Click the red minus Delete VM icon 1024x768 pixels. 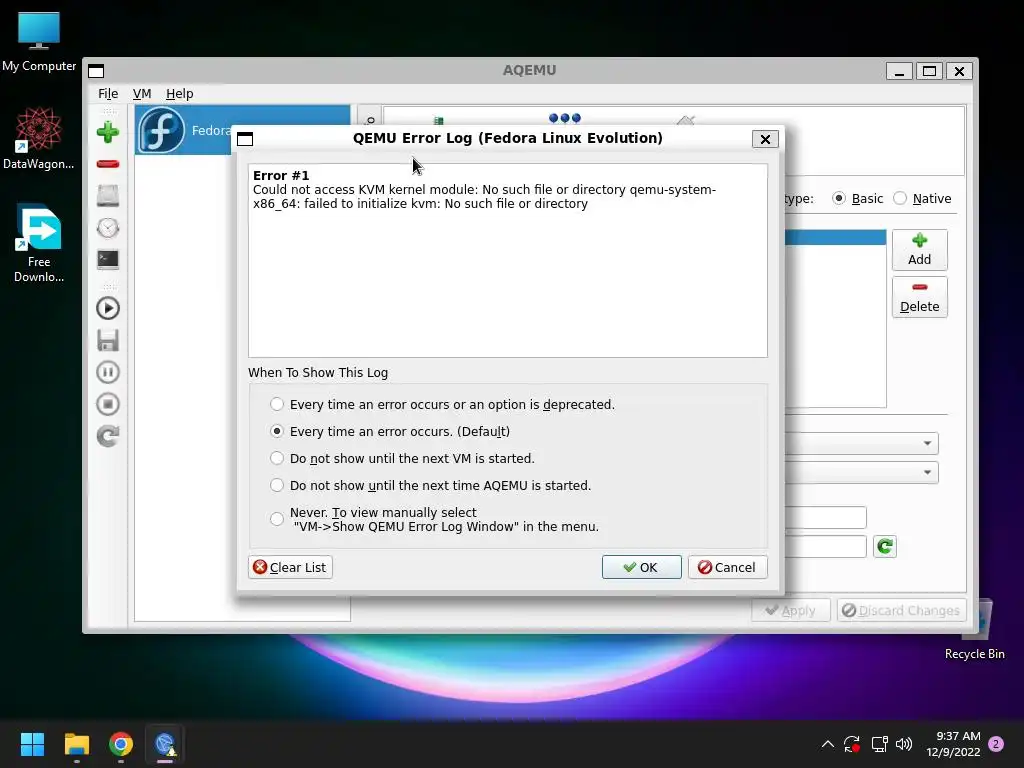[x=108, y=164]
